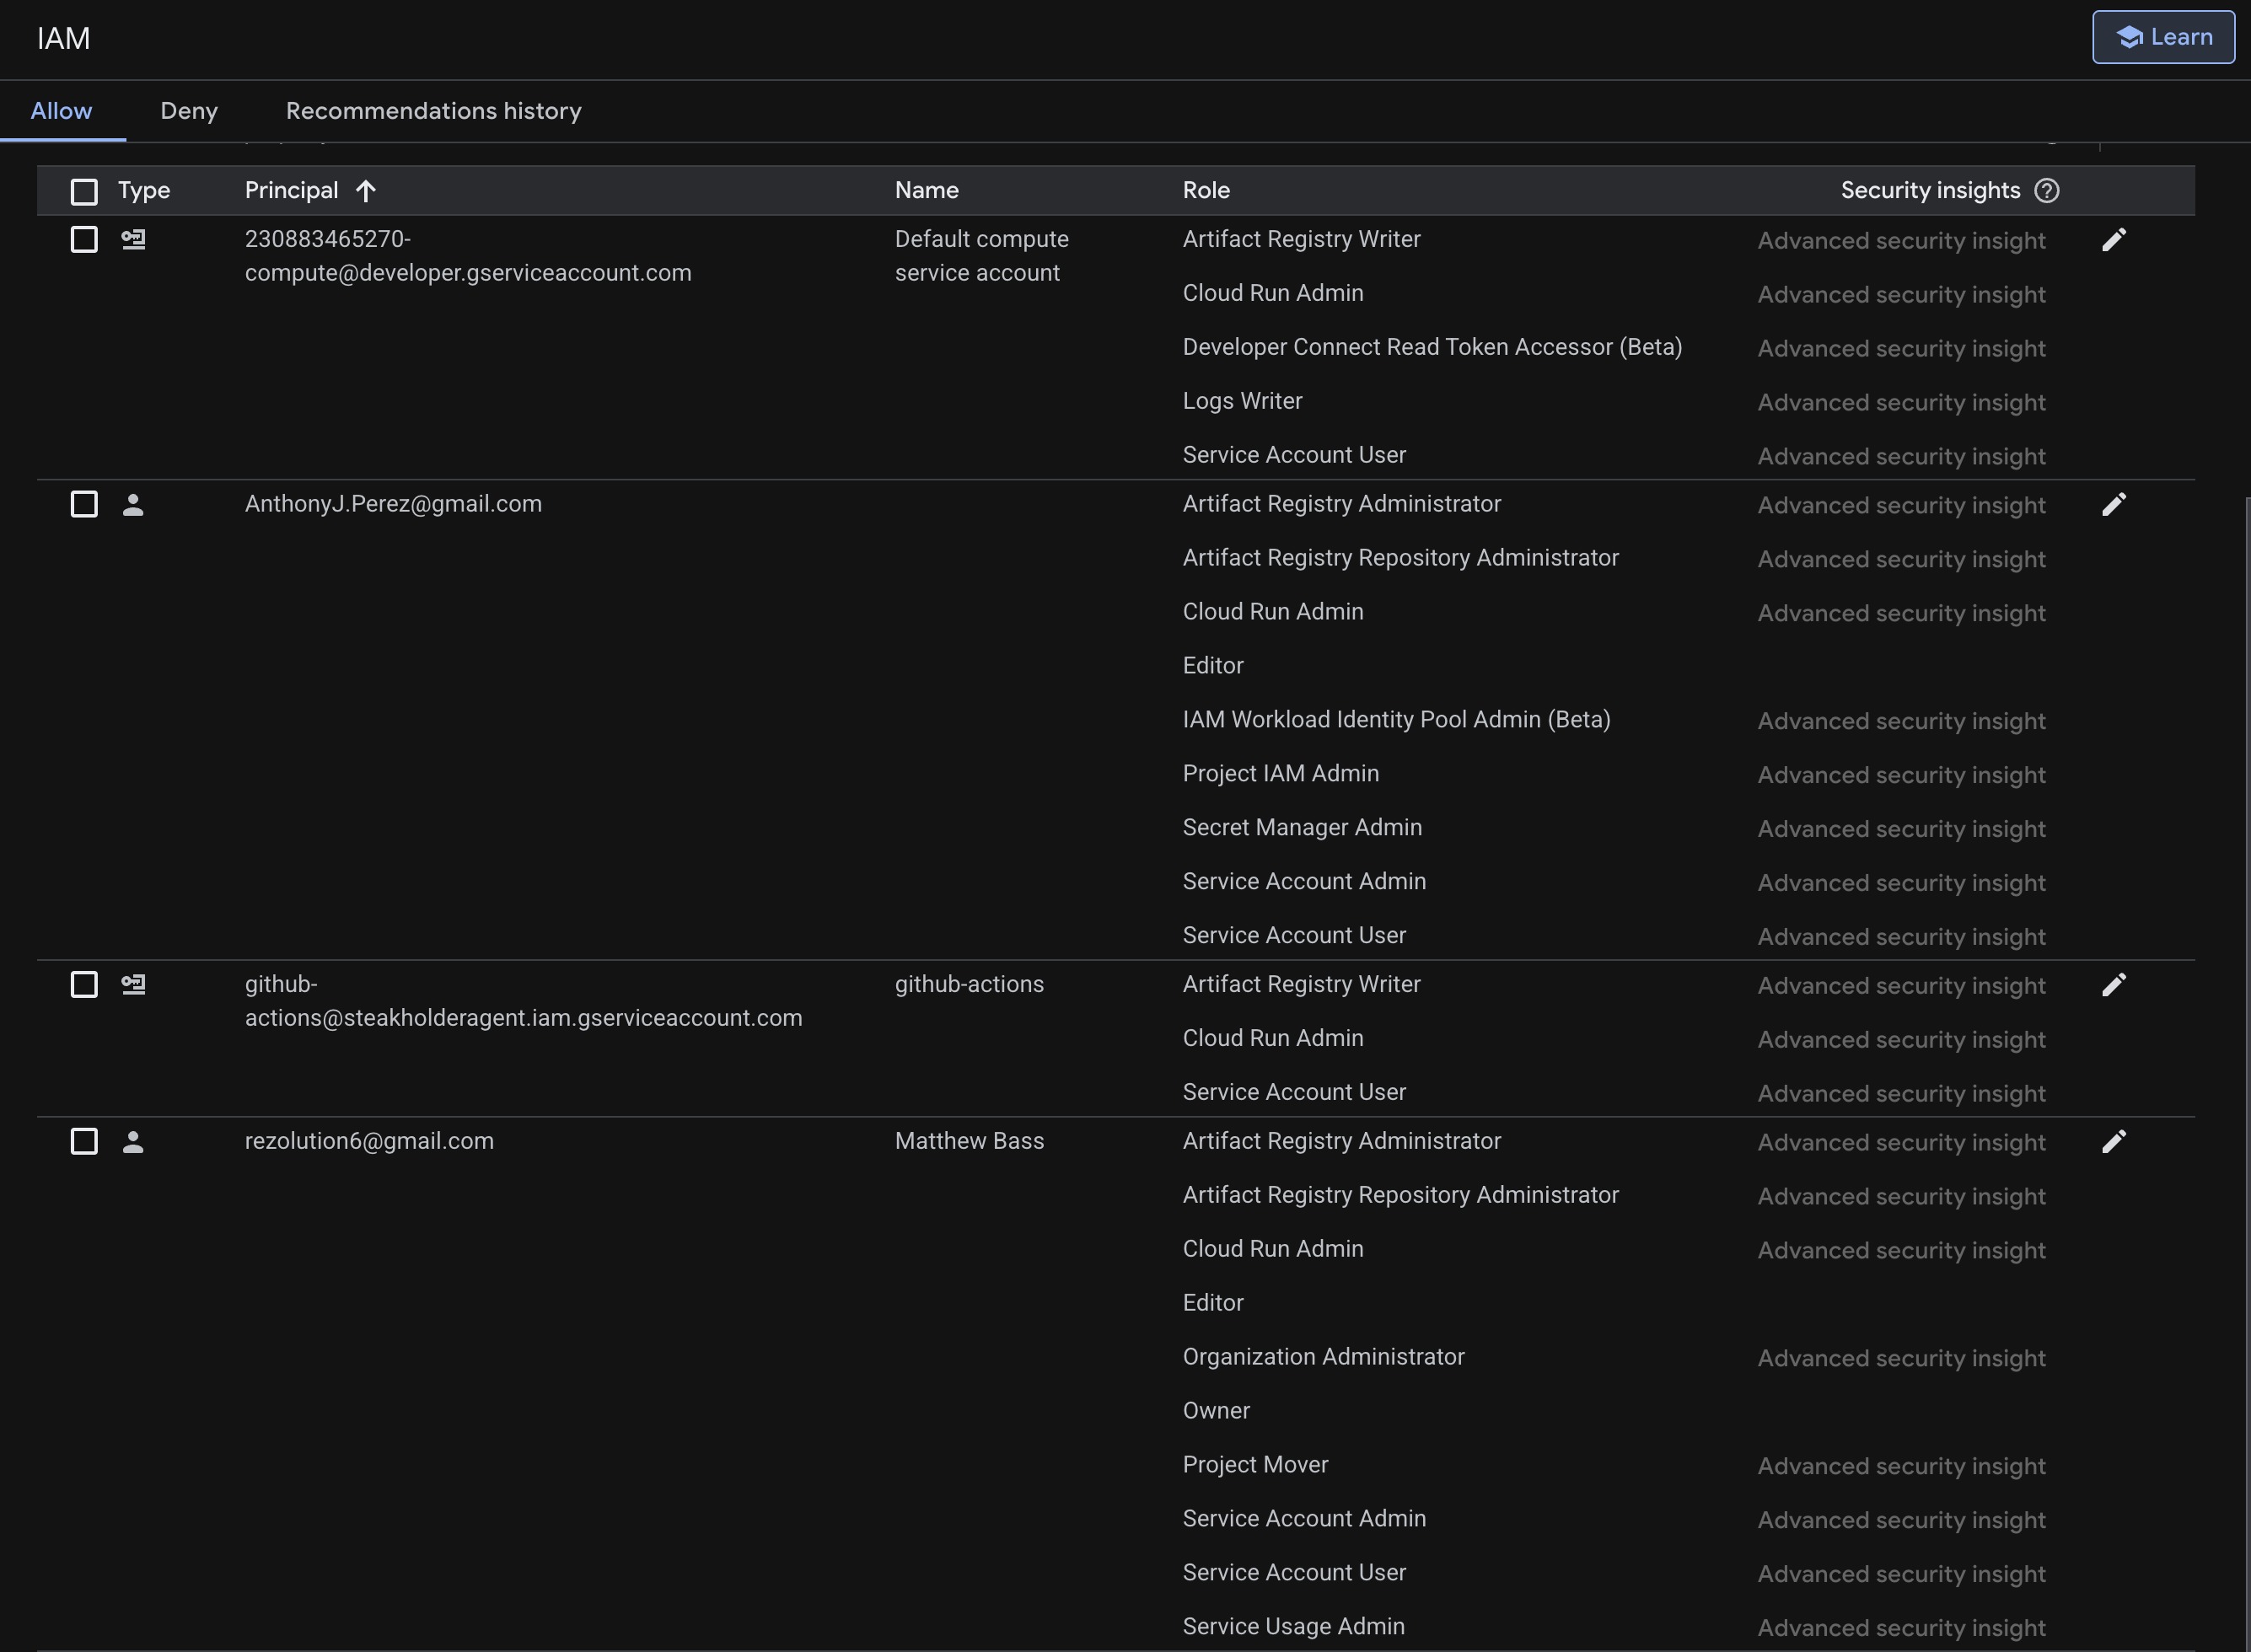Viewport: 2251px width, 1652px height.
Task: Edit github-actions service account roles
Action: click(x=2113, y=985)
